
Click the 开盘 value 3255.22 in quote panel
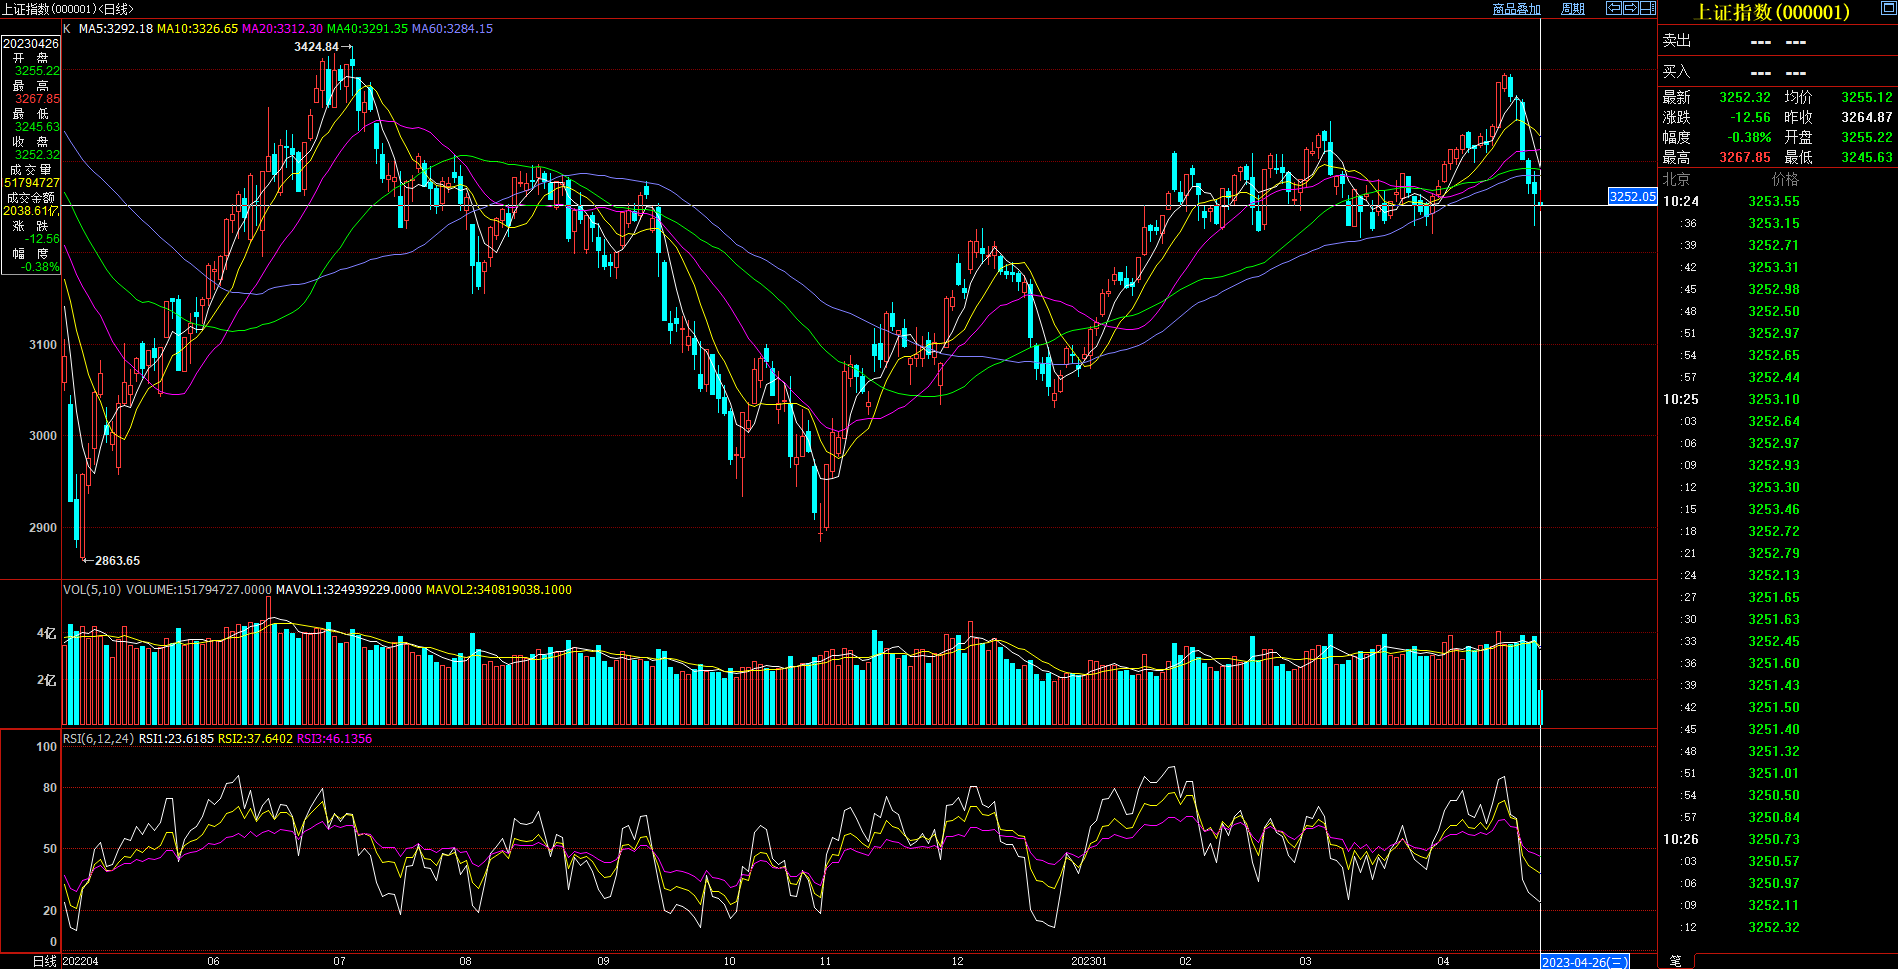click(1867, 137)
